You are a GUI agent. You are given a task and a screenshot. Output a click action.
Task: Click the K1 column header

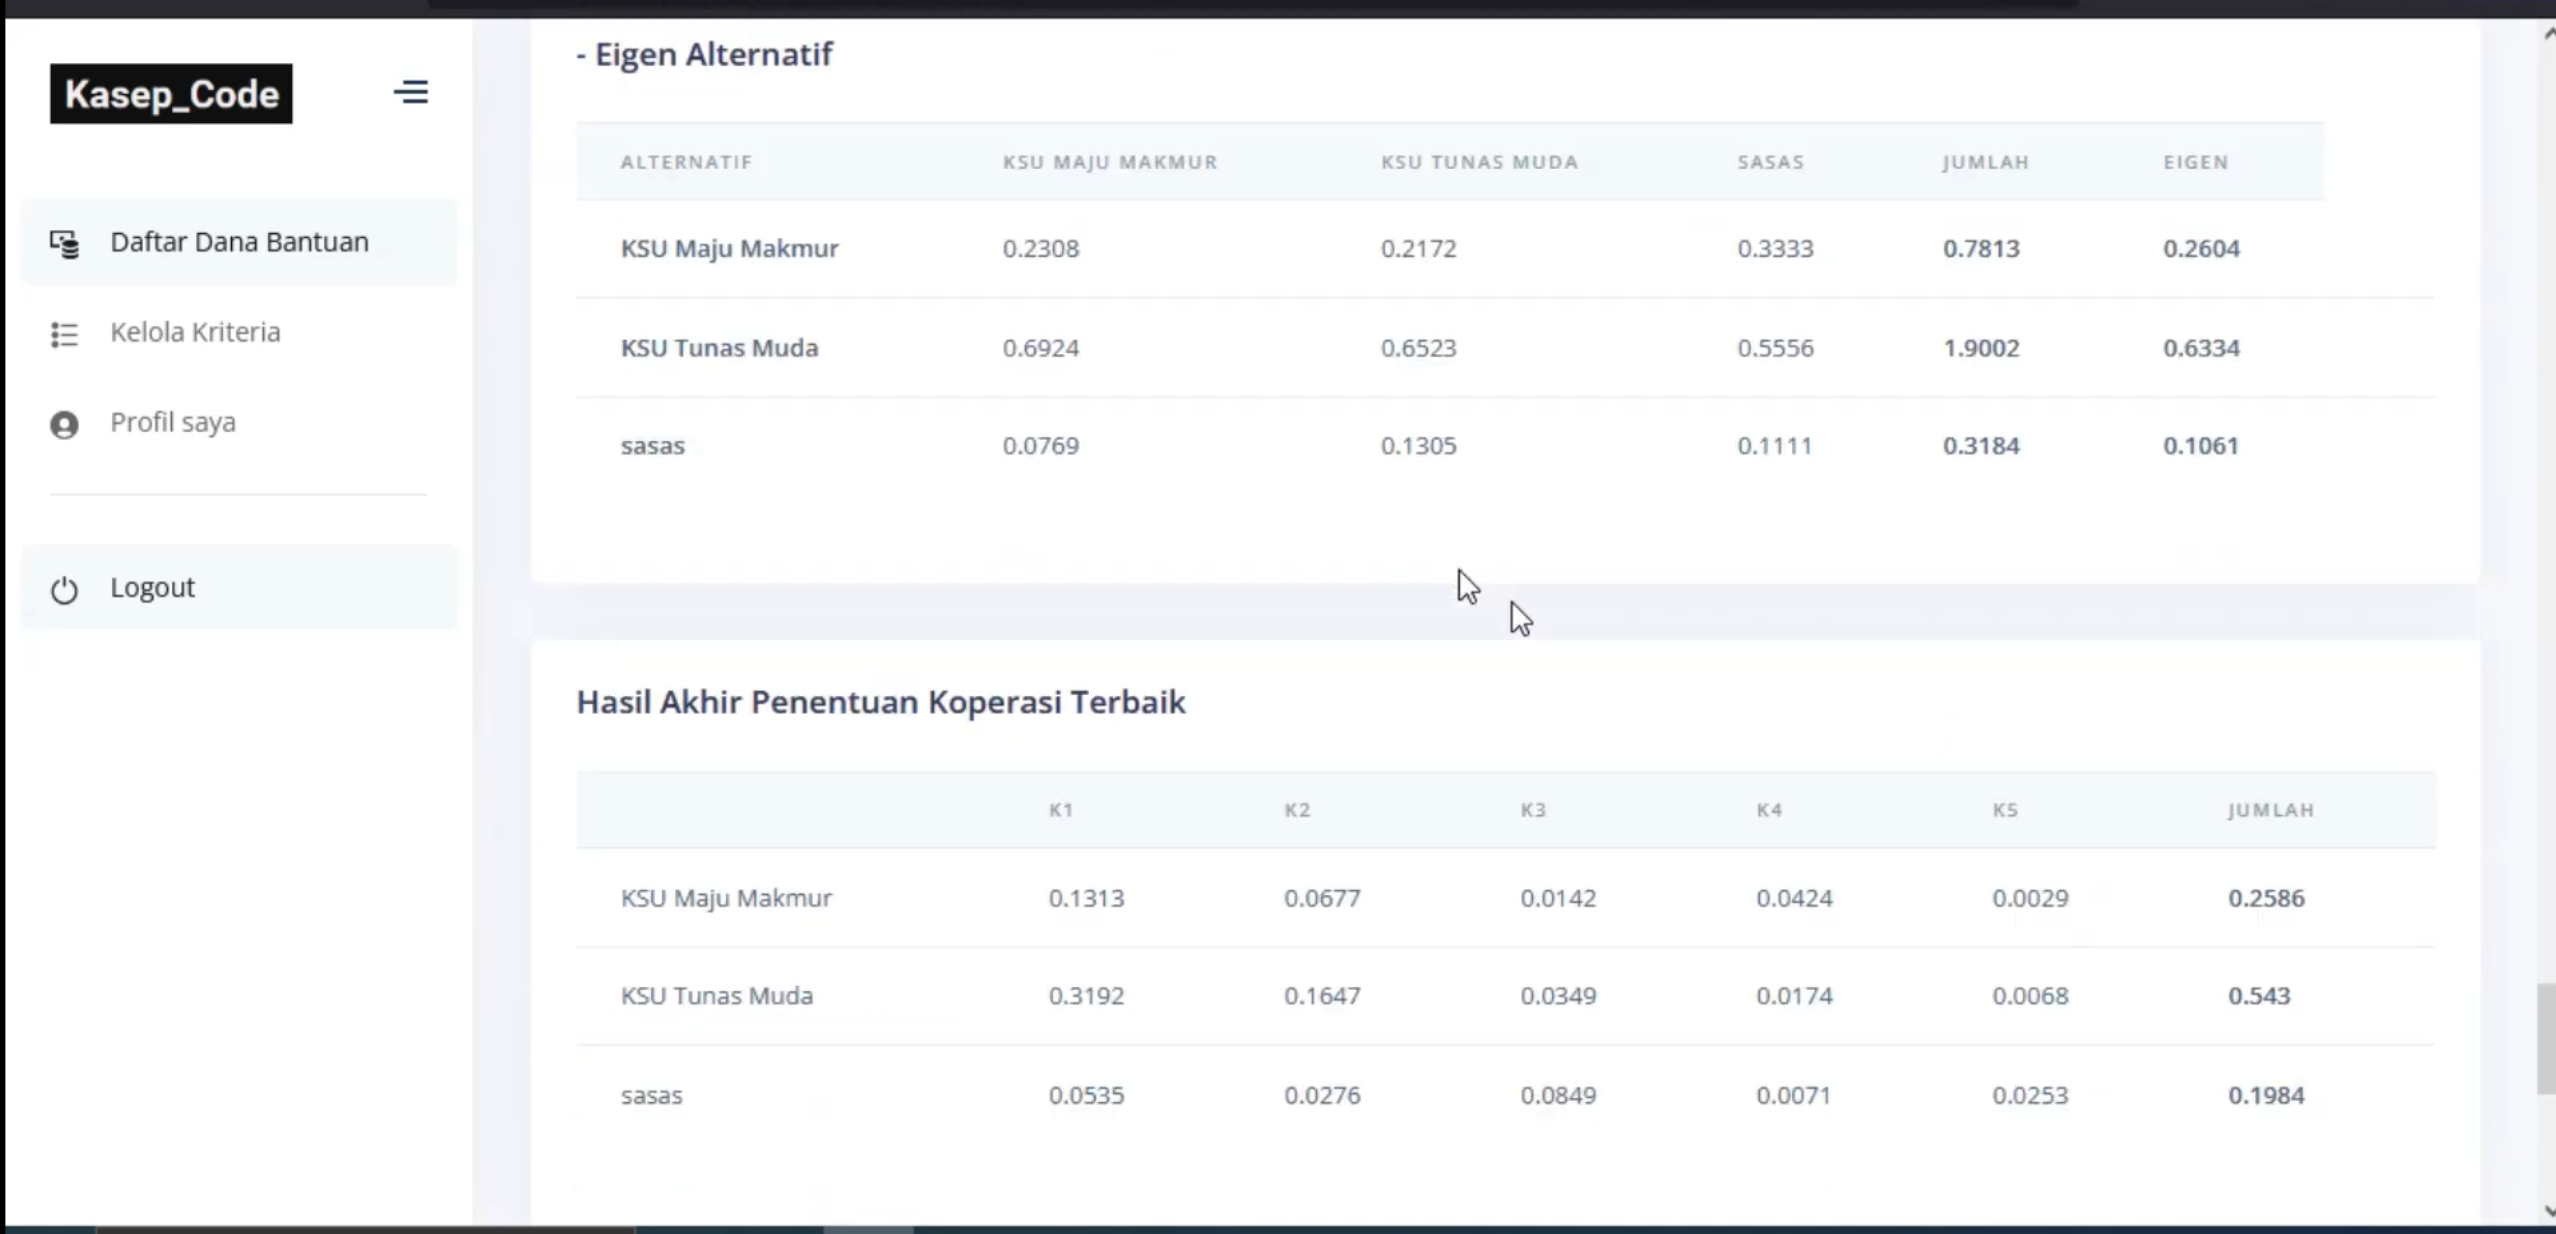(1061, 810)
